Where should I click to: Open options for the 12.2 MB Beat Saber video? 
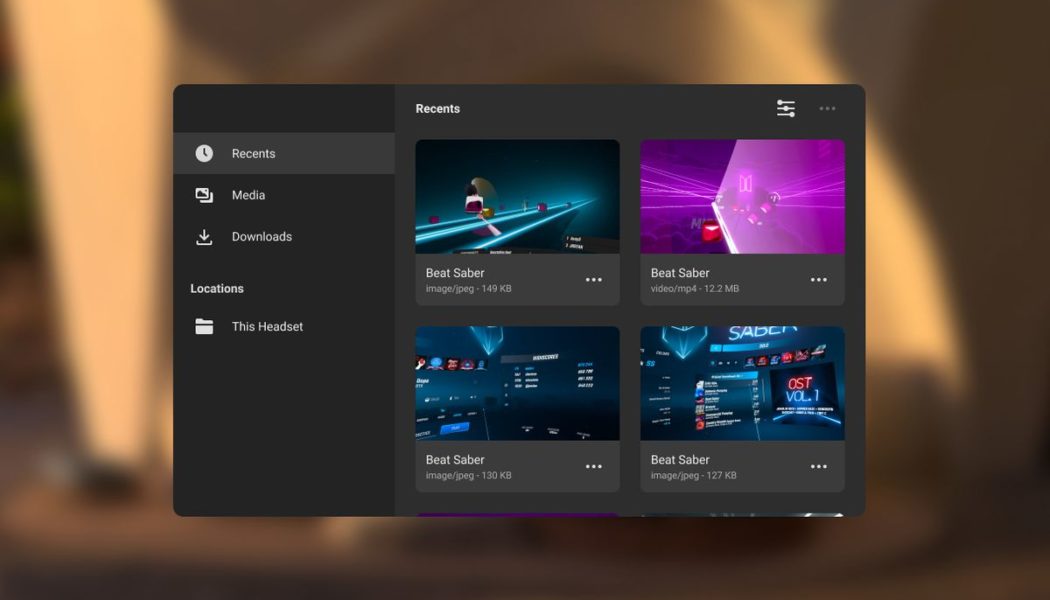[819, 280]
